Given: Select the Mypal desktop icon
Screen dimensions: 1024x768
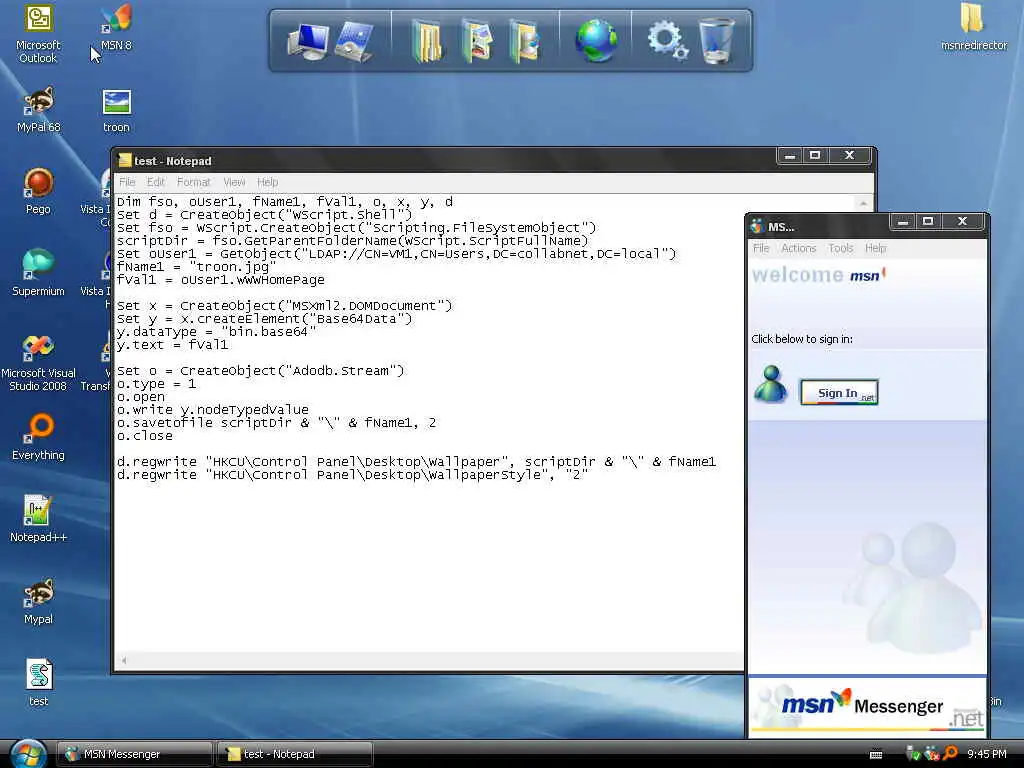Looking at the screenshot, I should [38, 601].
